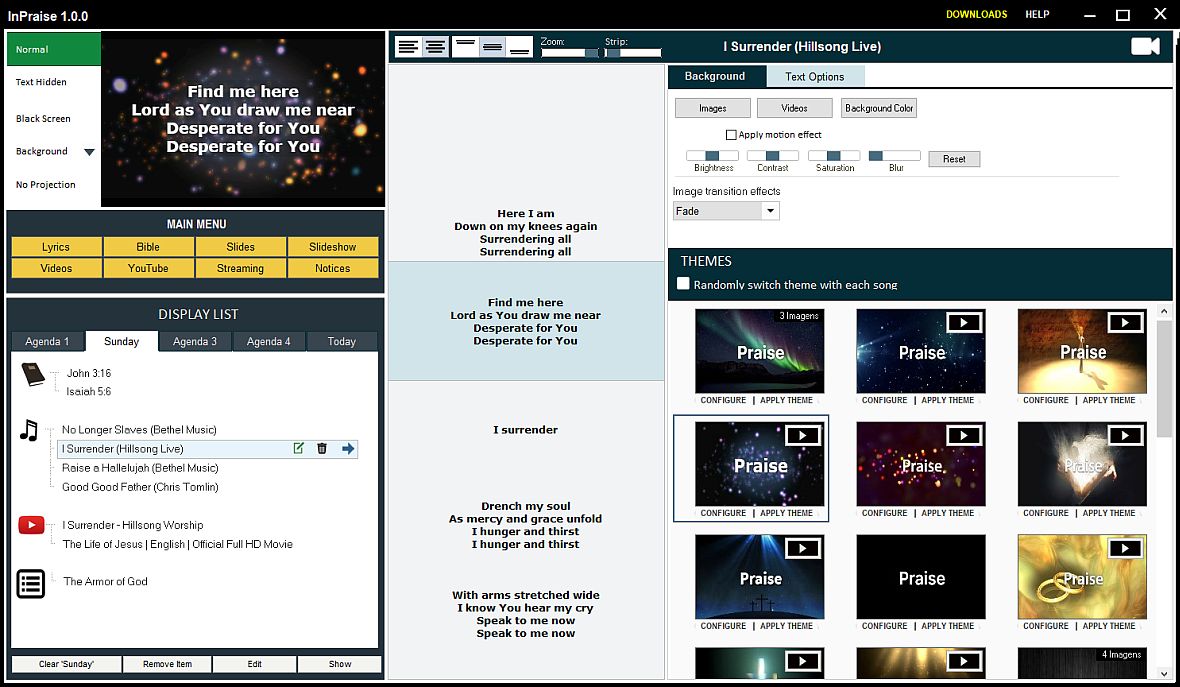Select Black Screen projection mode
The width and height of the screenshot is (1180, 687).
[x=43, y=118]
